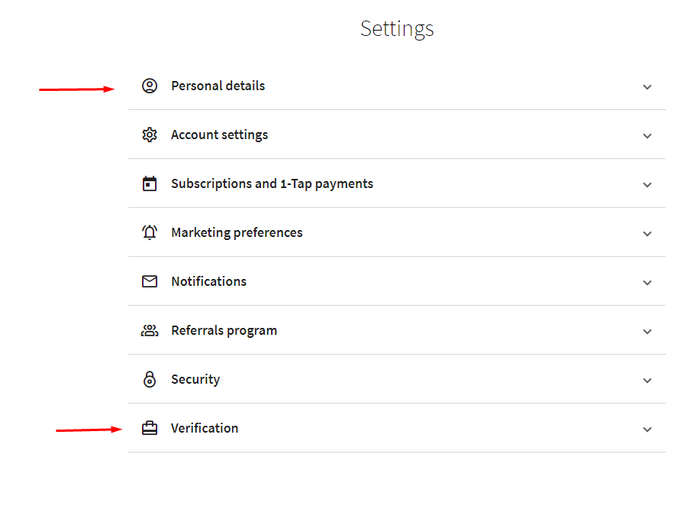Click the Referrals program people icon
The image size is (700, 506).
pos(150,331)
